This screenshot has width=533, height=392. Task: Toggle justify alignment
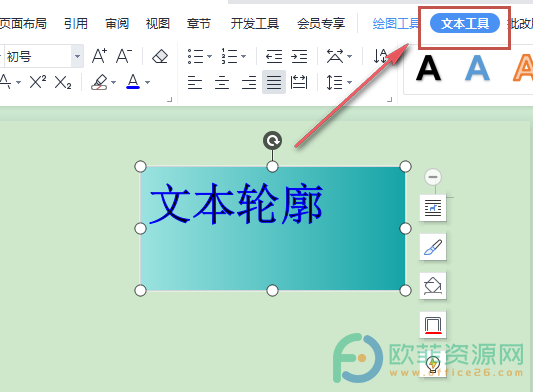[274, 82]
